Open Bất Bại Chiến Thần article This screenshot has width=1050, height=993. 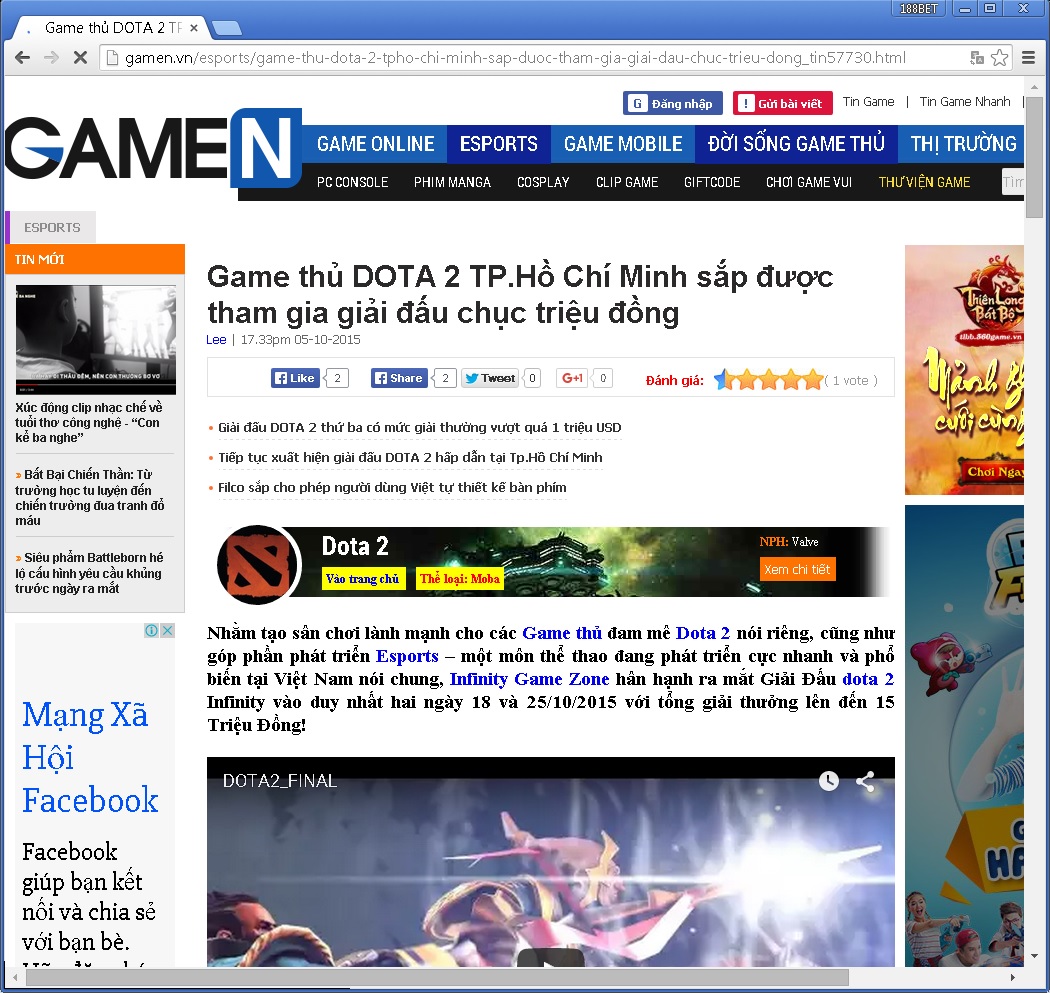(x=90, y=498)
